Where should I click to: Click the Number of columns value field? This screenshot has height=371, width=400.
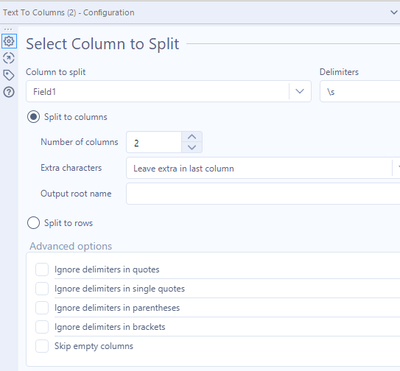[154, 143]
